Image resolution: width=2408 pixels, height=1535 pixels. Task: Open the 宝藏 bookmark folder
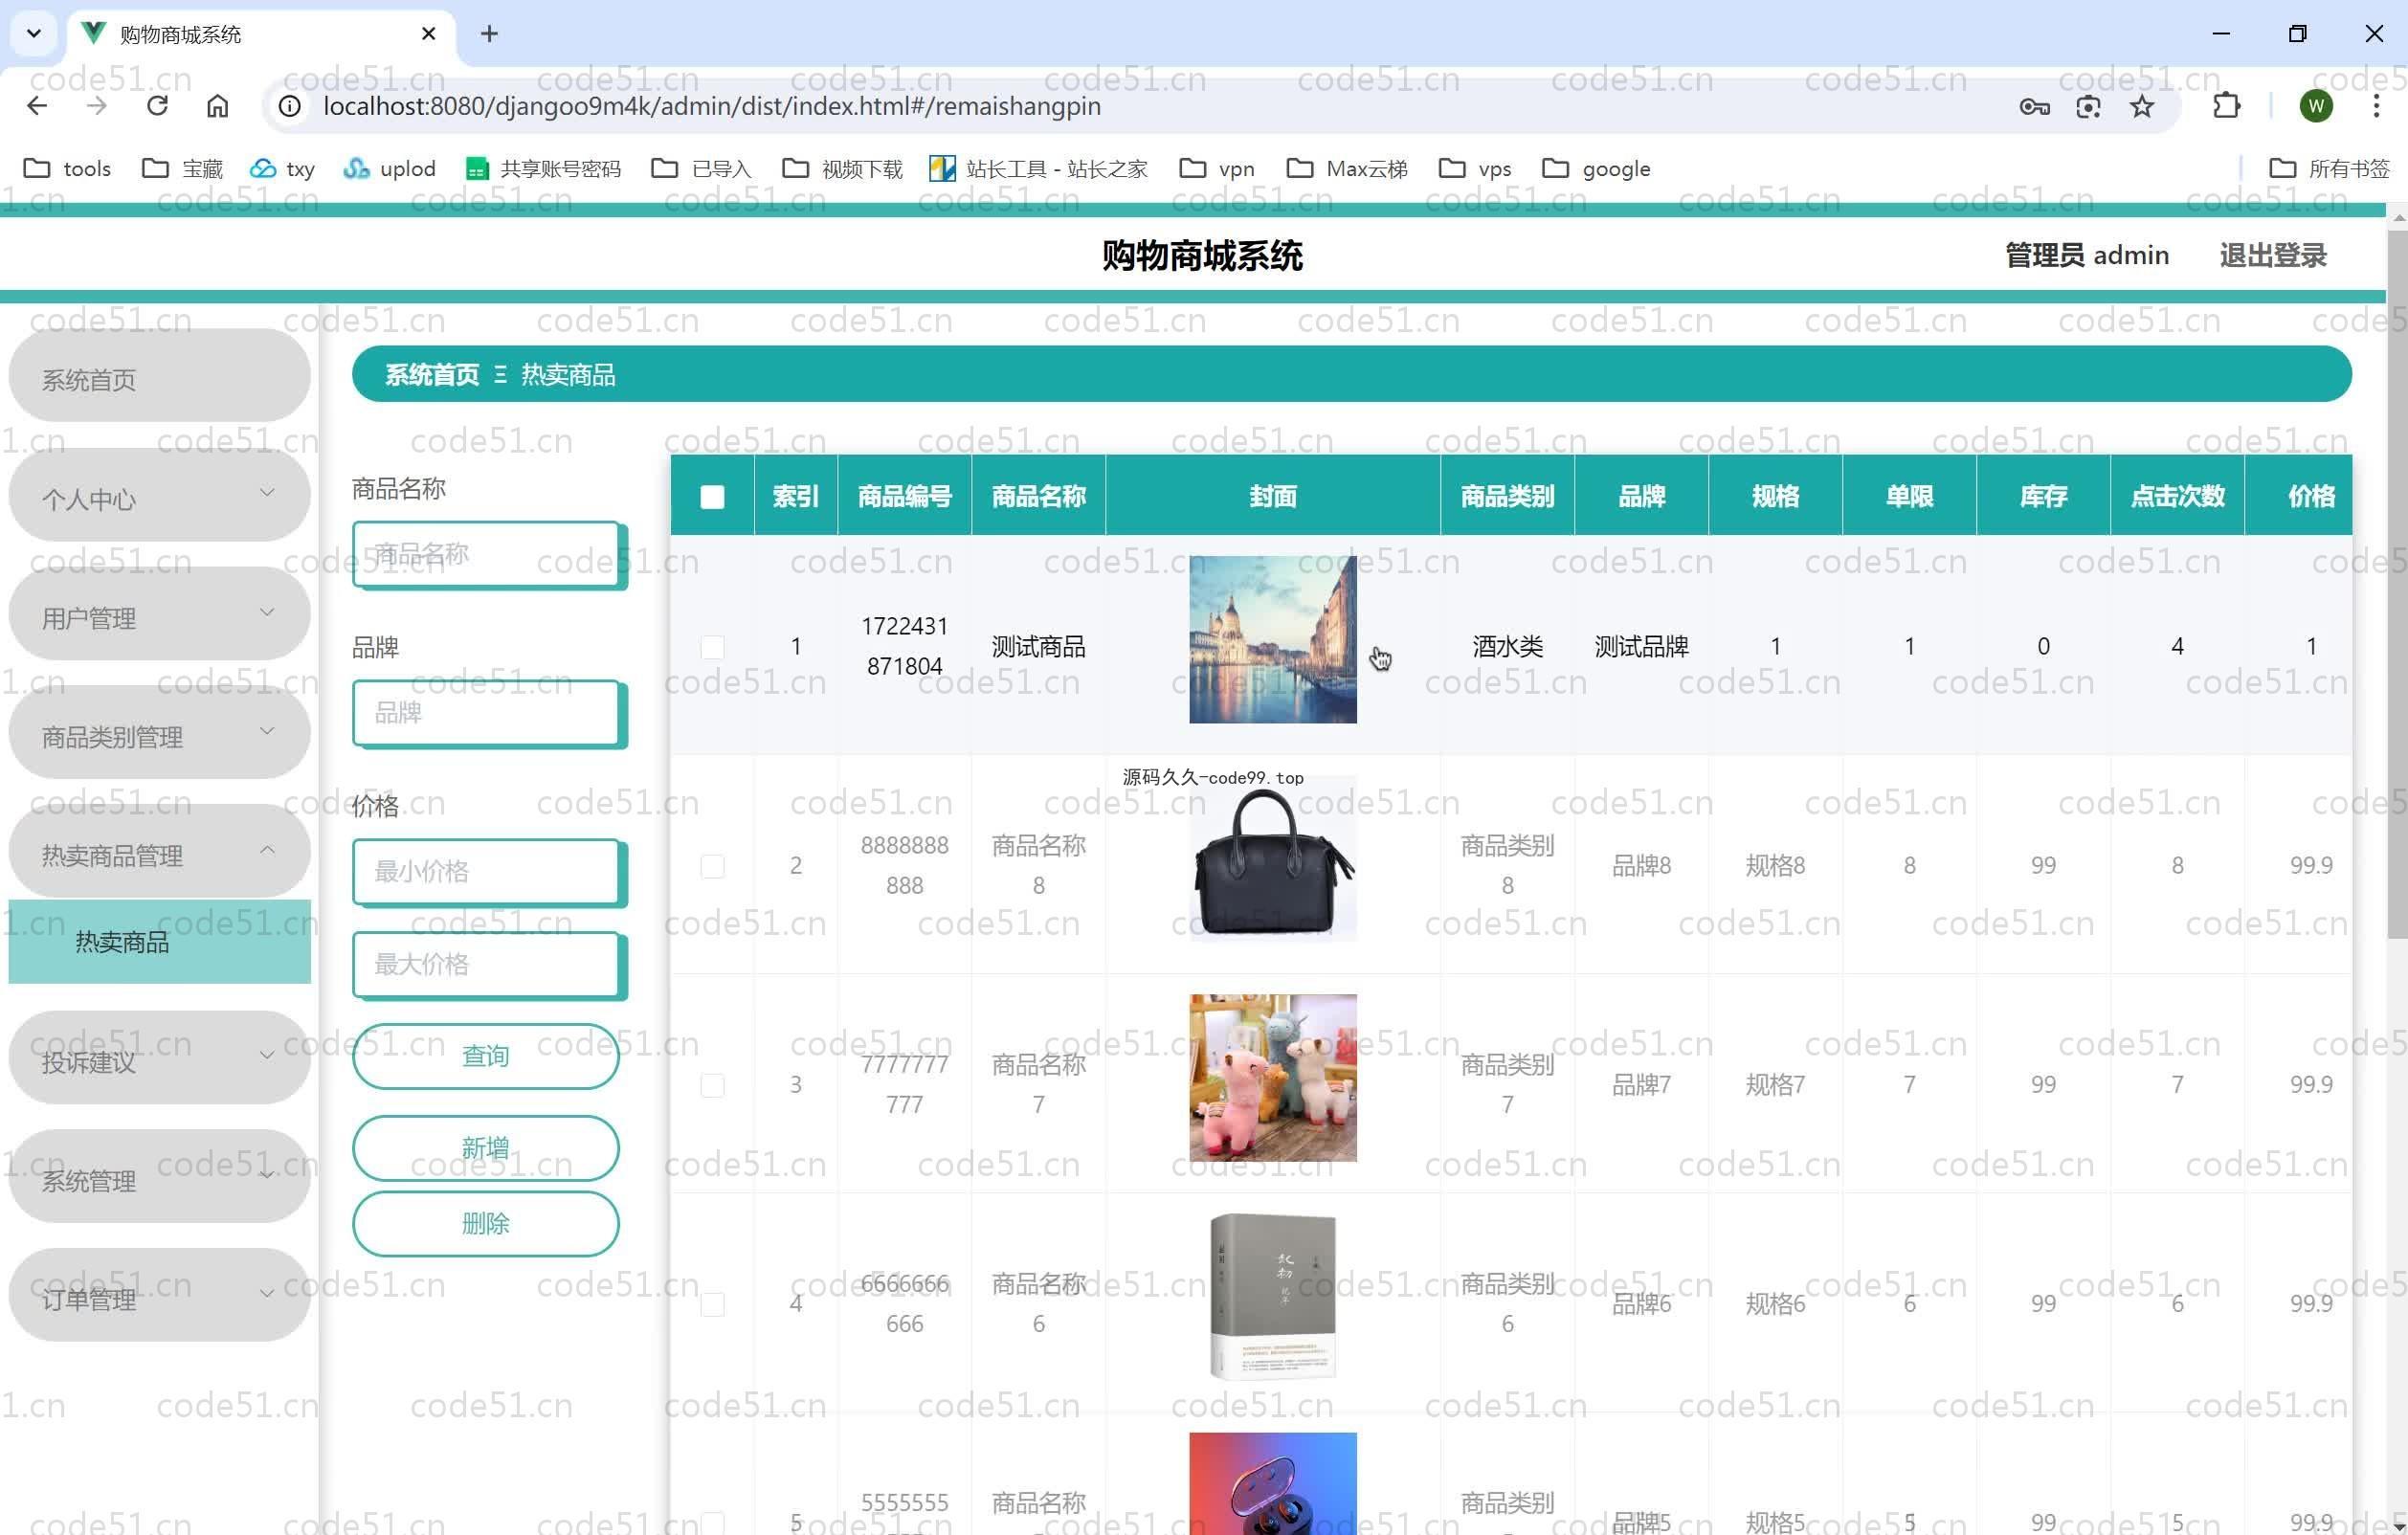point(183,168)
